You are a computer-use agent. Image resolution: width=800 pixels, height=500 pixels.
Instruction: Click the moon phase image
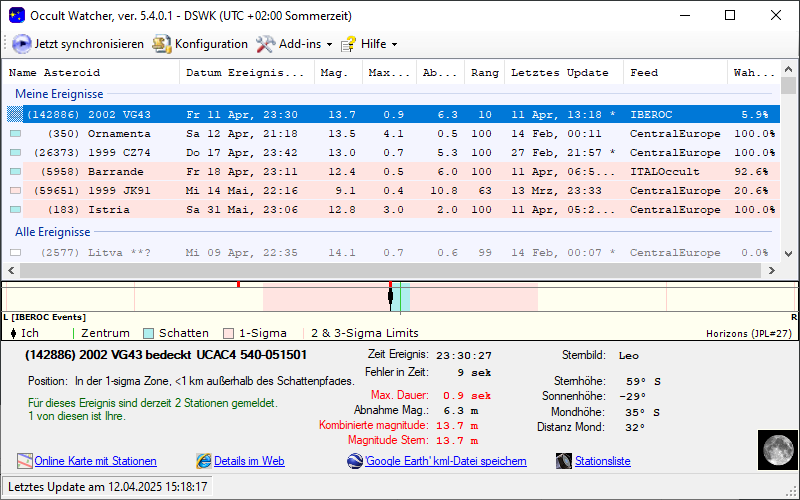tap(776, 449)
